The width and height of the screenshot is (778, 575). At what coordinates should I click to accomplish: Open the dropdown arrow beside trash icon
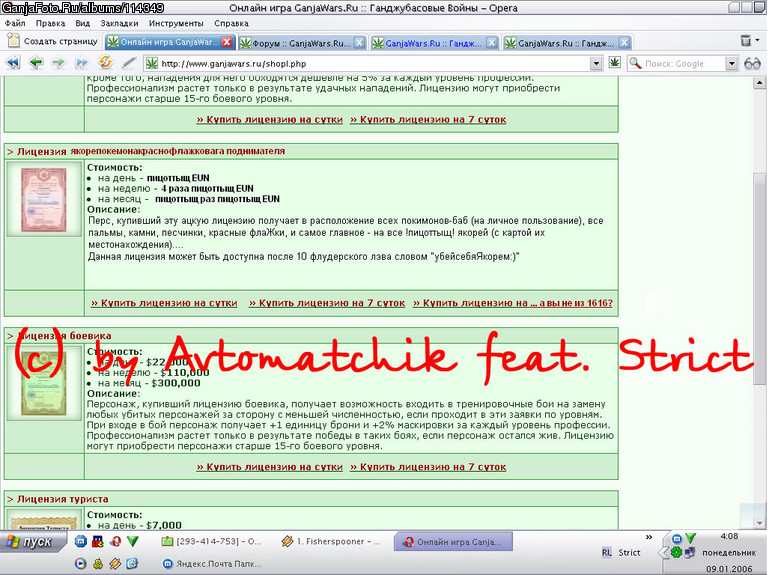(758, 40)
